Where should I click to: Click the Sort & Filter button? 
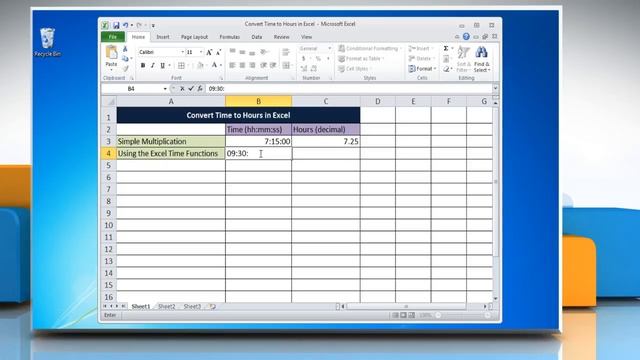463,59
